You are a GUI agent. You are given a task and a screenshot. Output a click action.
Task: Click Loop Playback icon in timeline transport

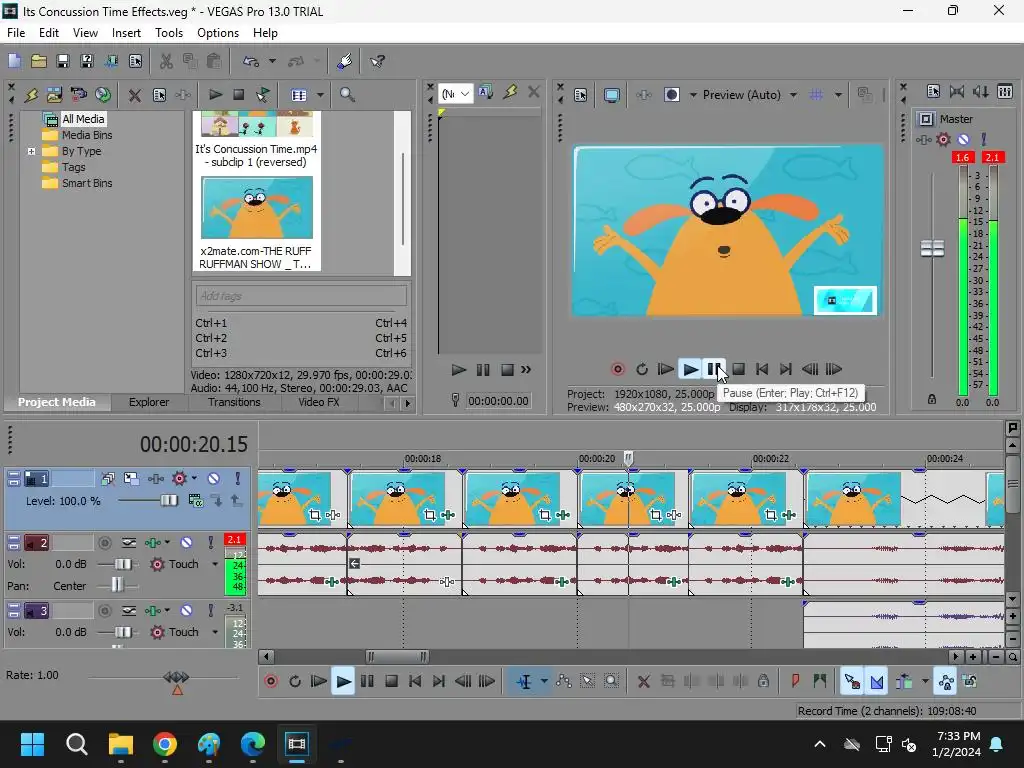(295, 682)
